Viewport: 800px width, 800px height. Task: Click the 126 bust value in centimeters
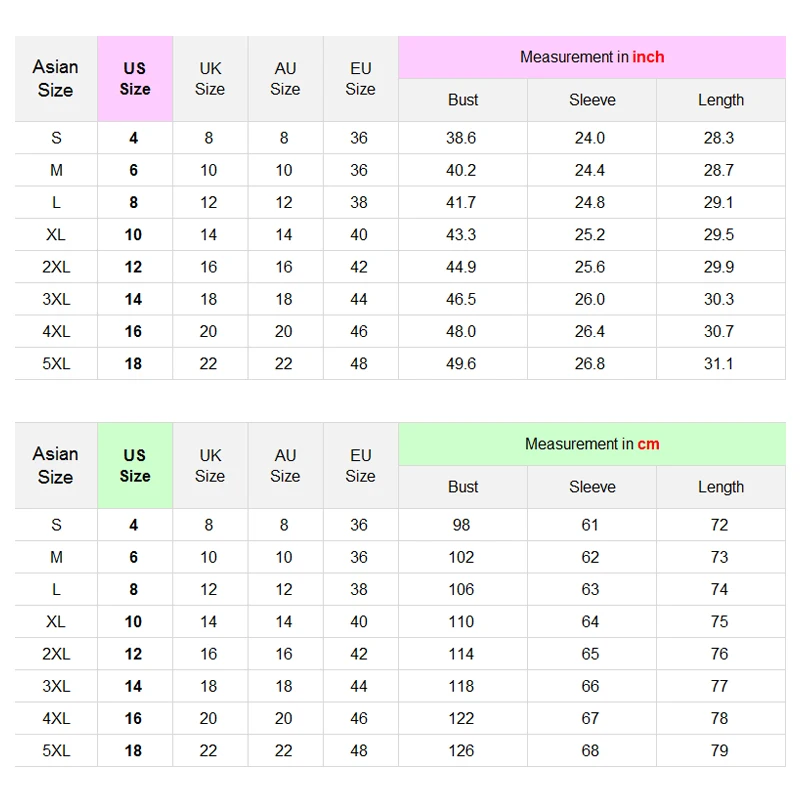tap(461, 750)
